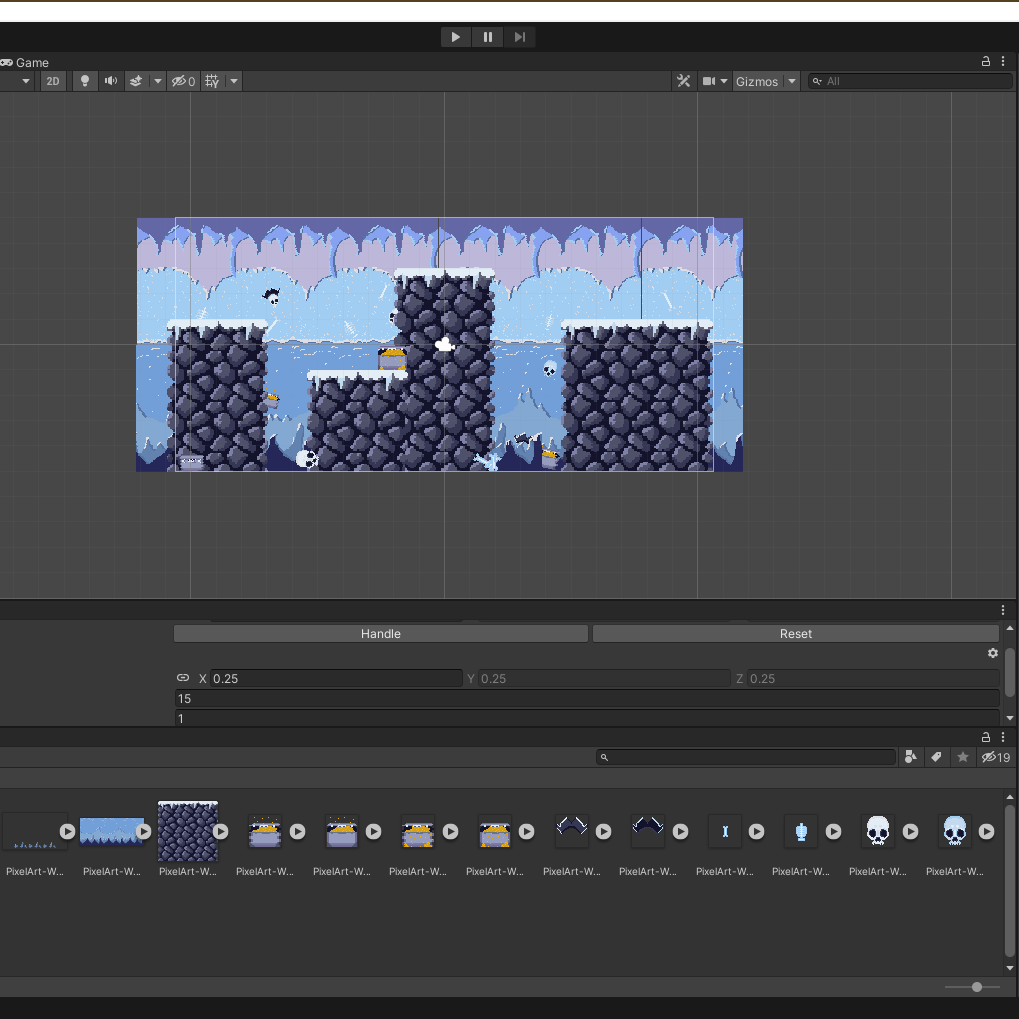Toggle scene audio with the speaker icon

tap(111, 81)
